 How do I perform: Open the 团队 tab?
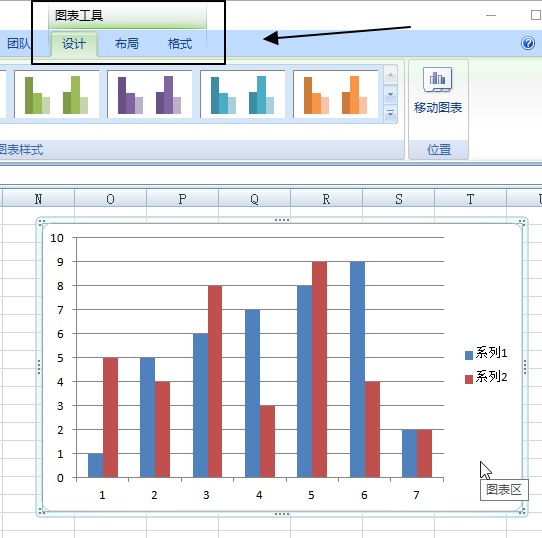point(18,44)
